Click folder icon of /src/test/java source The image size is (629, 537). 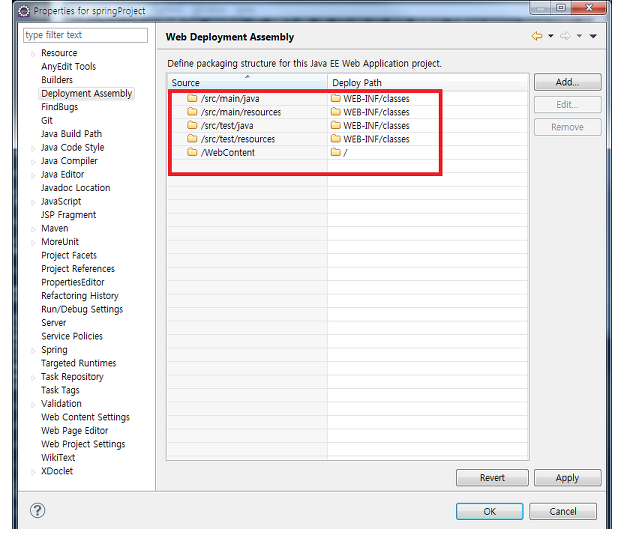[x=192, y=125]
